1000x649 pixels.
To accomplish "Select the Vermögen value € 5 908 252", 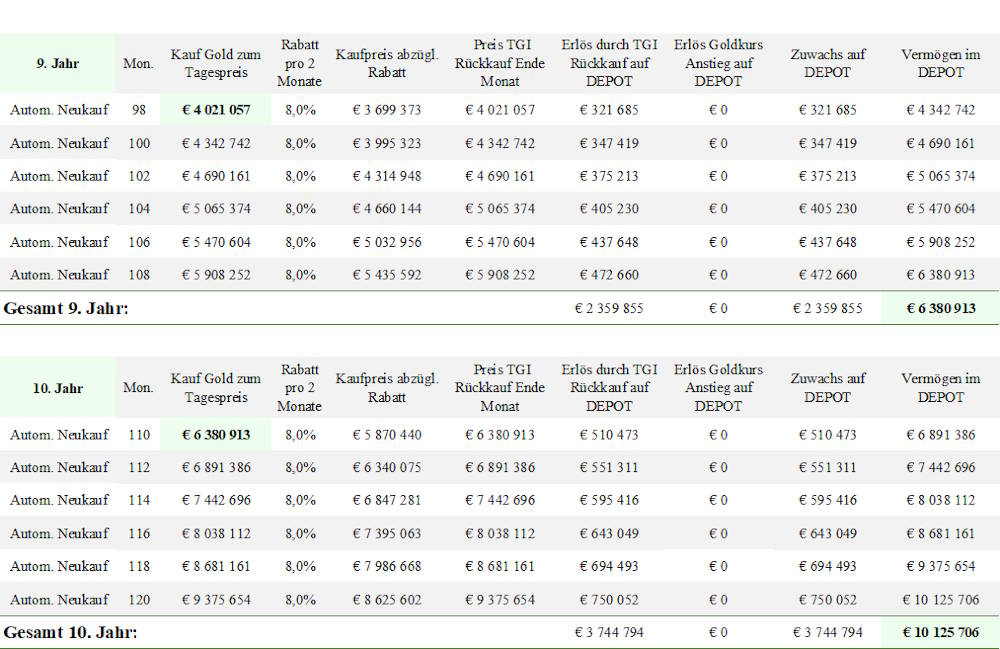I will pyautogui.click(x=941, y=242).
